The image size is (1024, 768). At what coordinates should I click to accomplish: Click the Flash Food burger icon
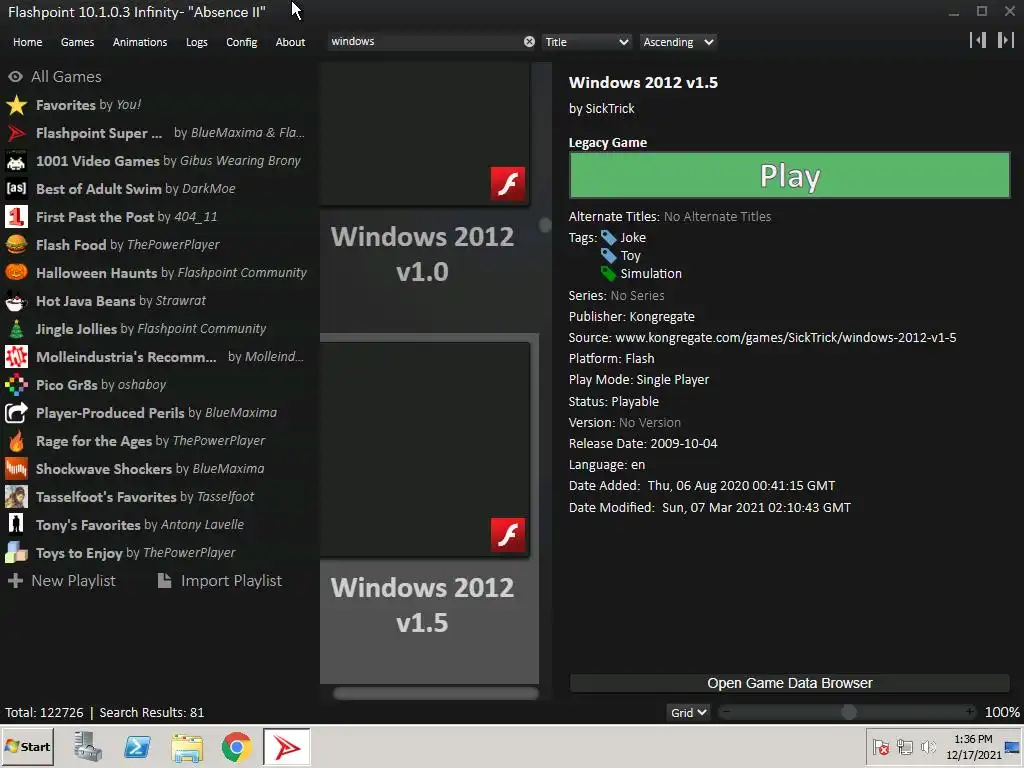[x=16, y=245]
